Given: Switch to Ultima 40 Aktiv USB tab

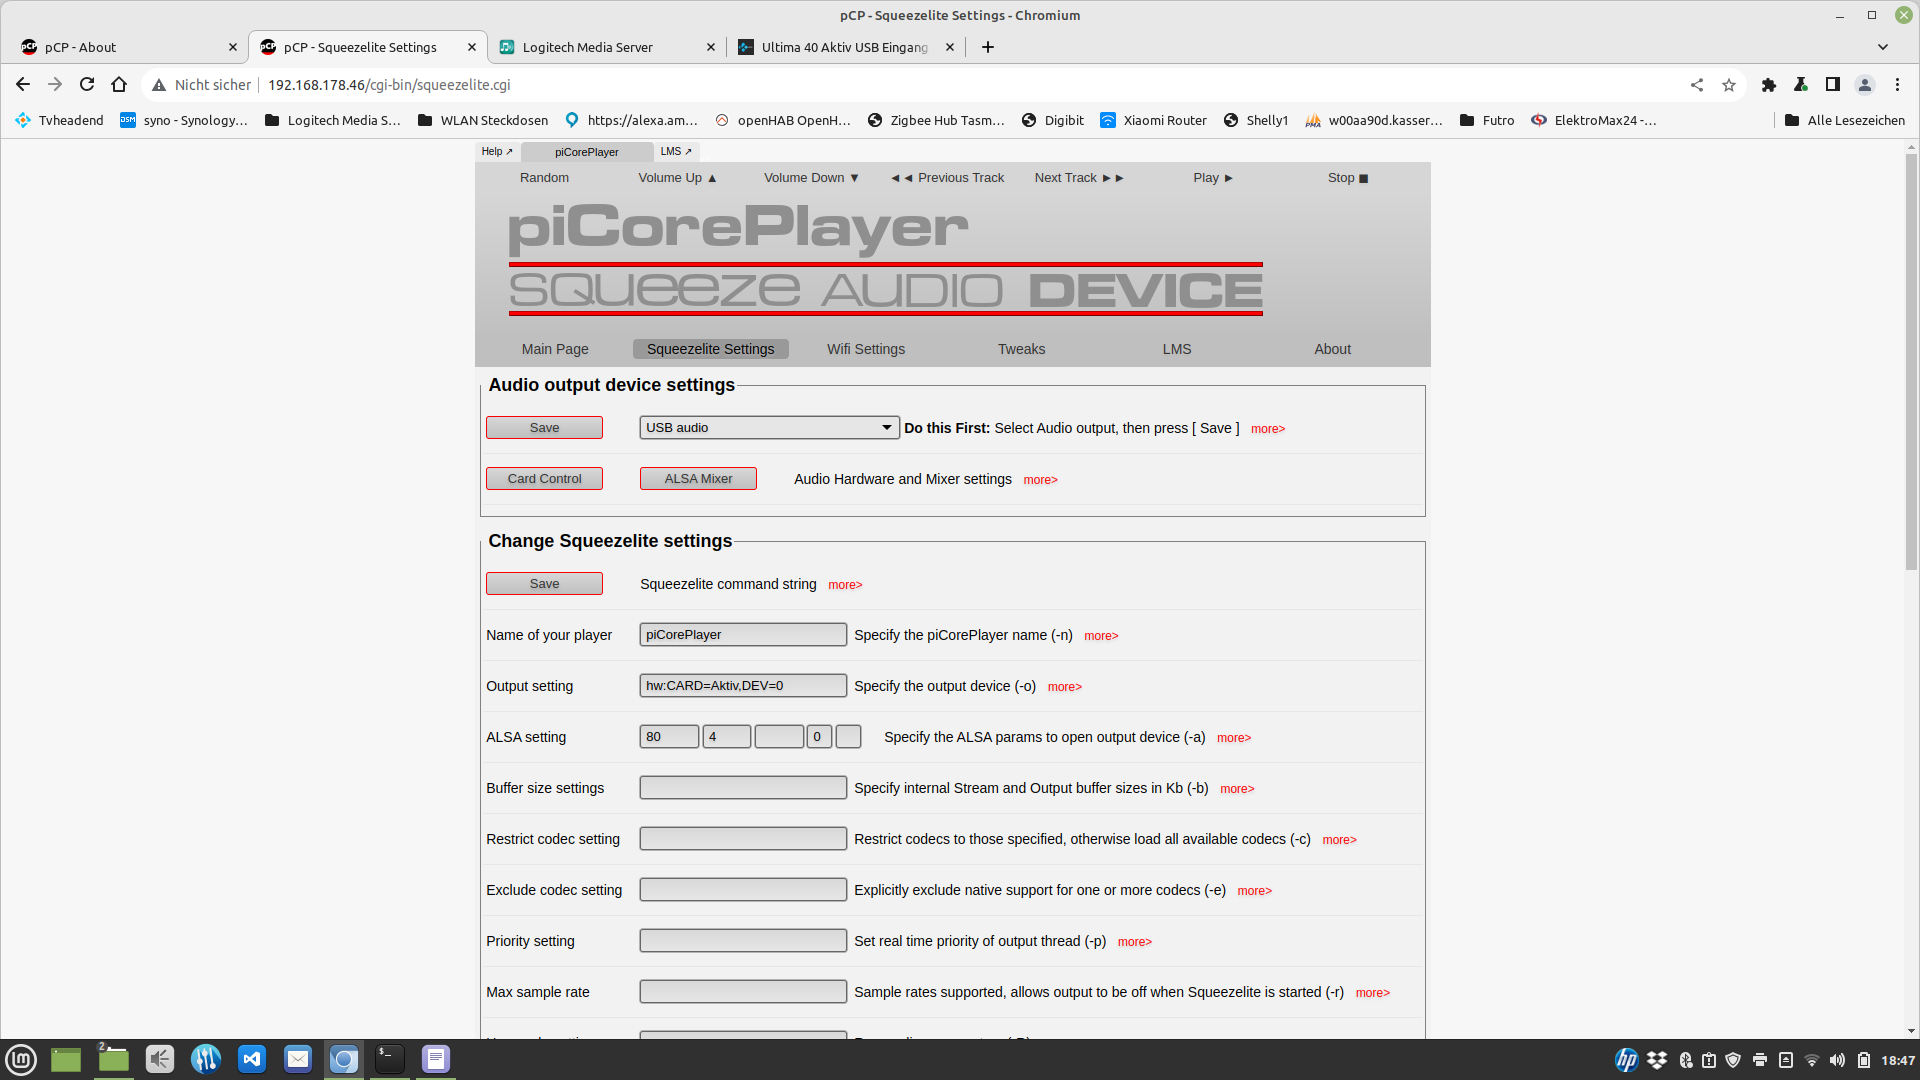Looking at the screenshot, I should 846,47.
